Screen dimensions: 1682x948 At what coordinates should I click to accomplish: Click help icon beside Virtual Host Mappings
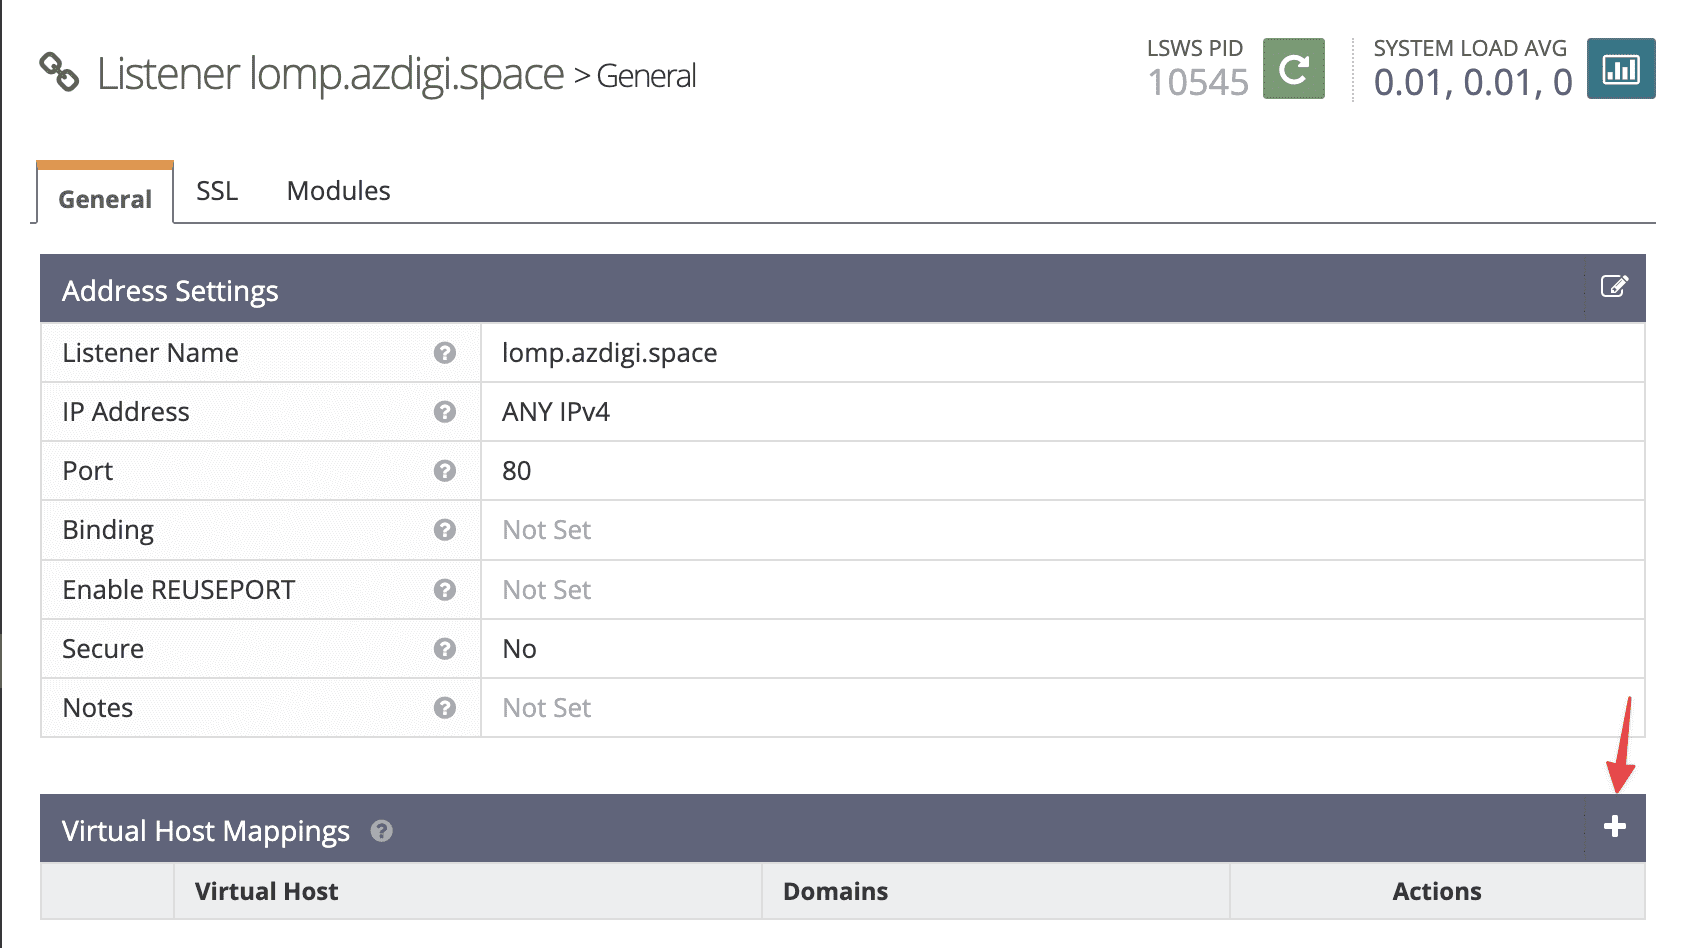tap(381, 831)
